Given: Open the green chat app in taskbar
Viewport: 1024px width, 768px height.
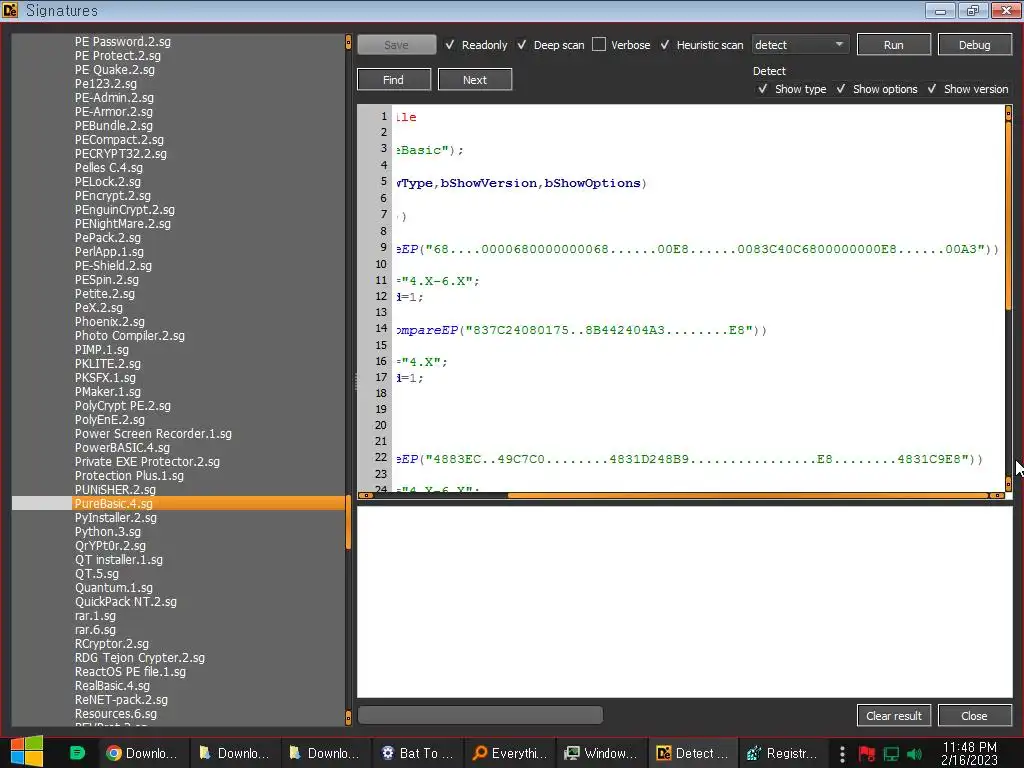Looking at the screenshot, I should click(77, 753).
